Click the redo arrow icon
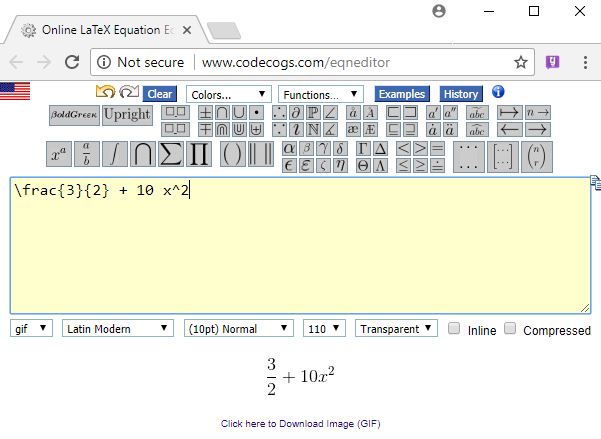Screen dimensions: 601x439 (128, 93)
